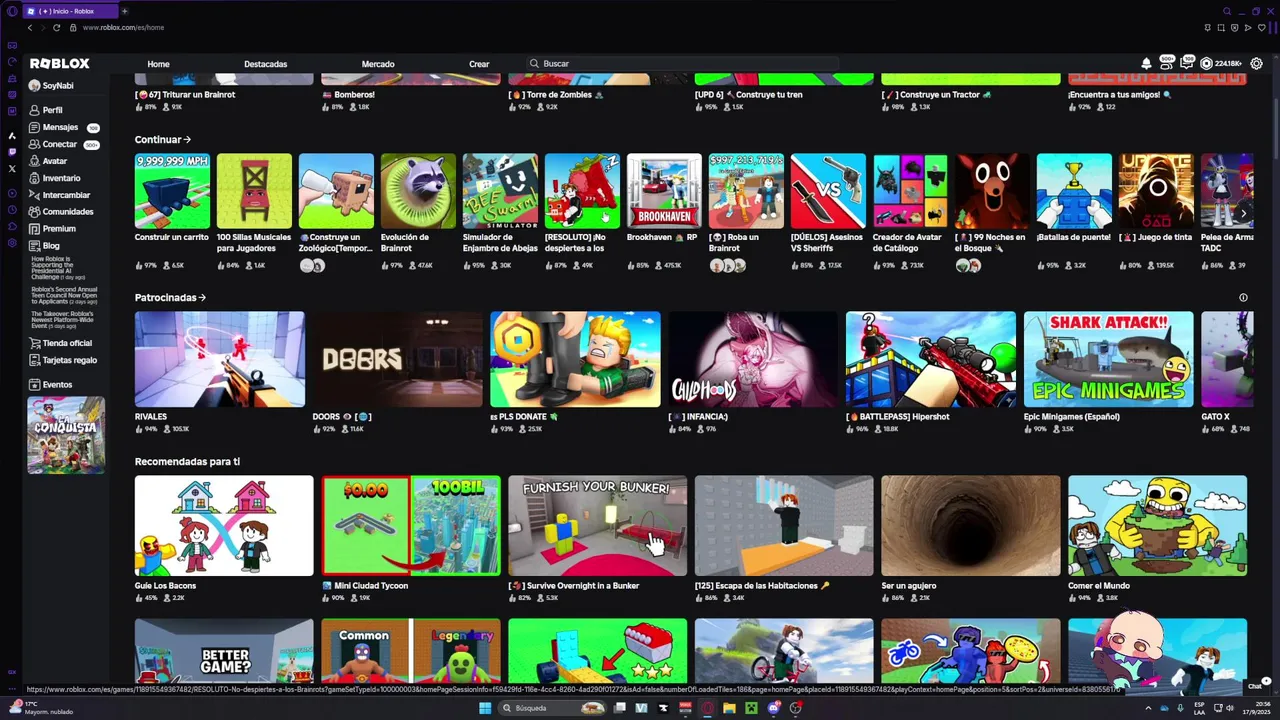Open Comunidades in left sidebar
This screenshot has height=720, width=1280.
[x=61, y=212]
